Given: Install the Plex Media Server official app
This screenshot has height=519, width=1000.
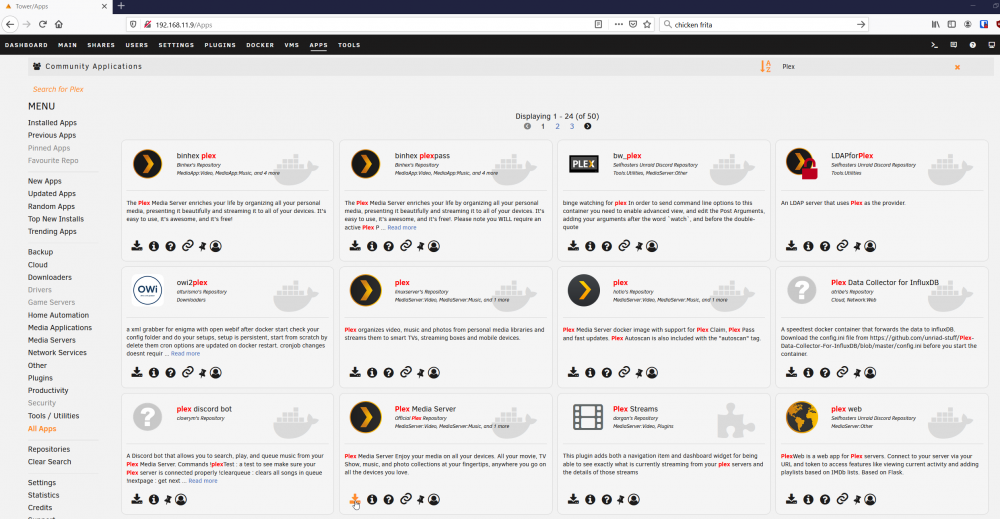Looking at the screenshot, I should click(355, 500).
